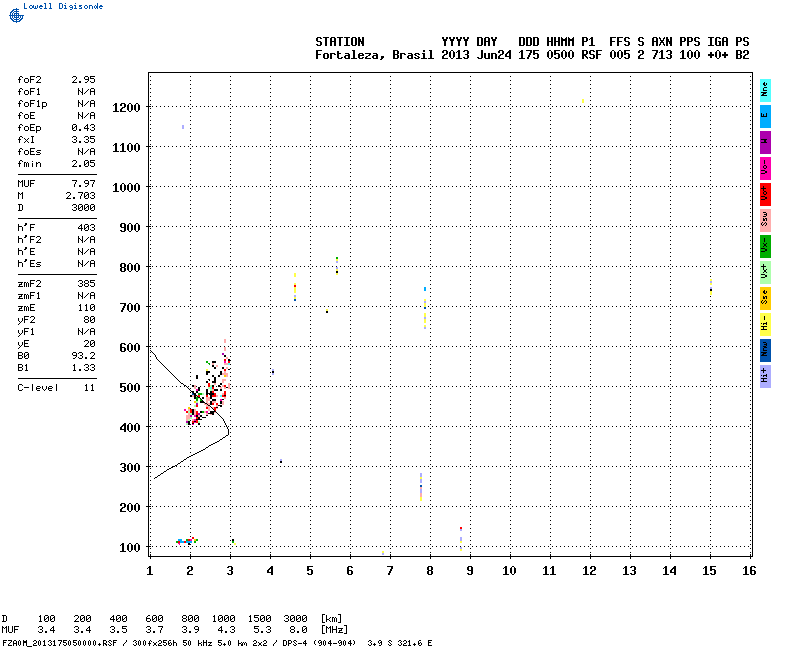Click the Jun24 date in the header

[494, 55]
